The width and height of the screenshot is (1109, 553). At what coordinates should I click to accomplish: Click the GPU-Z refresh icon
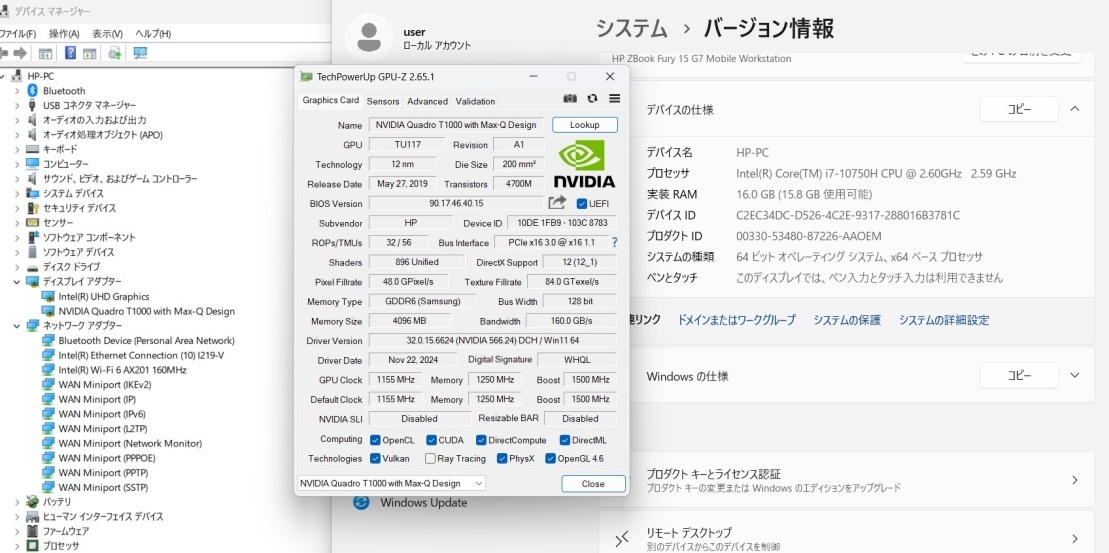(593, 98)
